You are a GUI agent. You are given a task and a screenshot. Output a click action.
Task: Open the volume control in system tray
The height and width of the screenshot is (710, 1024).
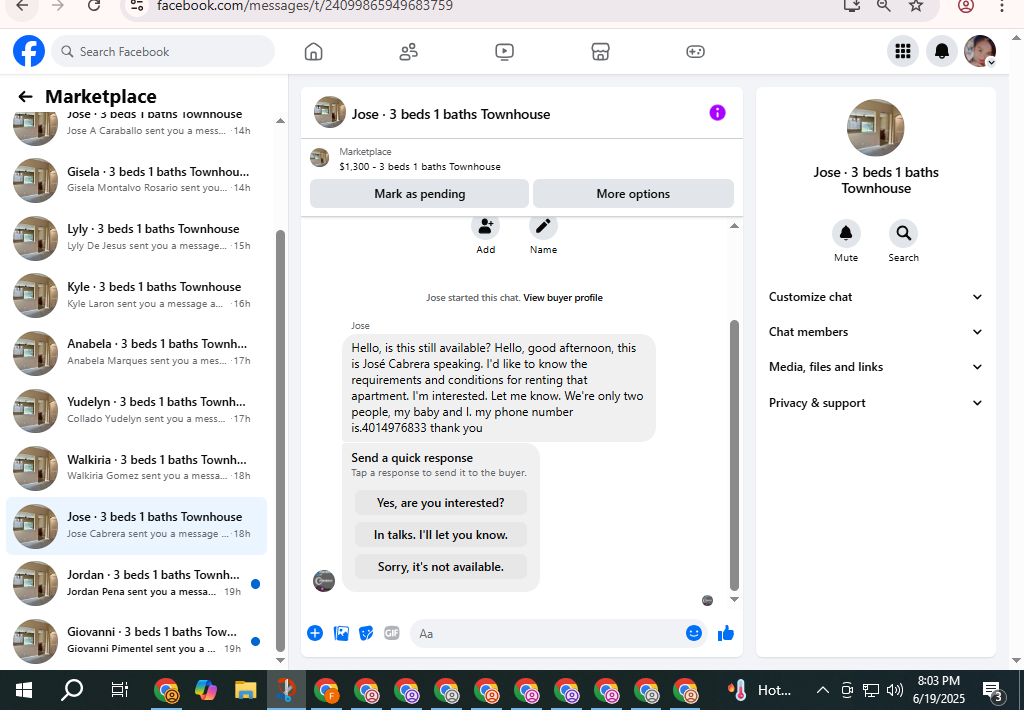pyautogui.click(x=895, y=690)
